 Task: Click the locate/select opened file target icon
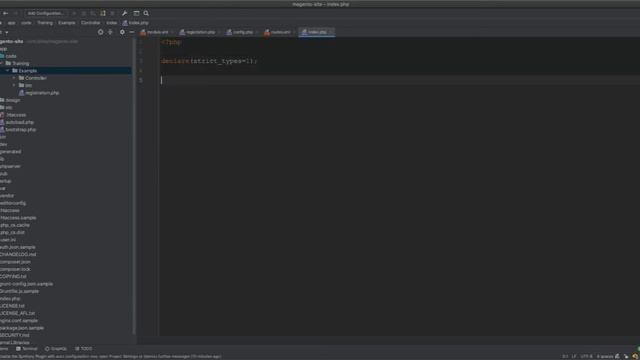click(100, 32)
